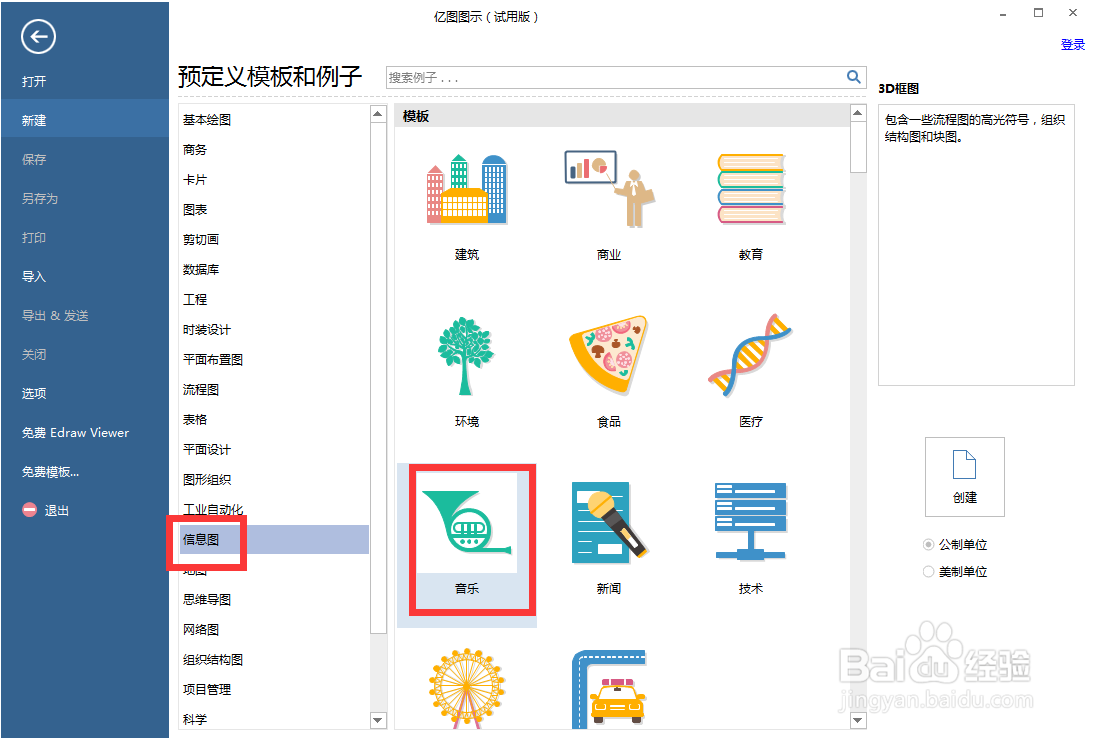Click the search magnifier icon
Screen dimensions: 1094x738
(x=853, y=77)
